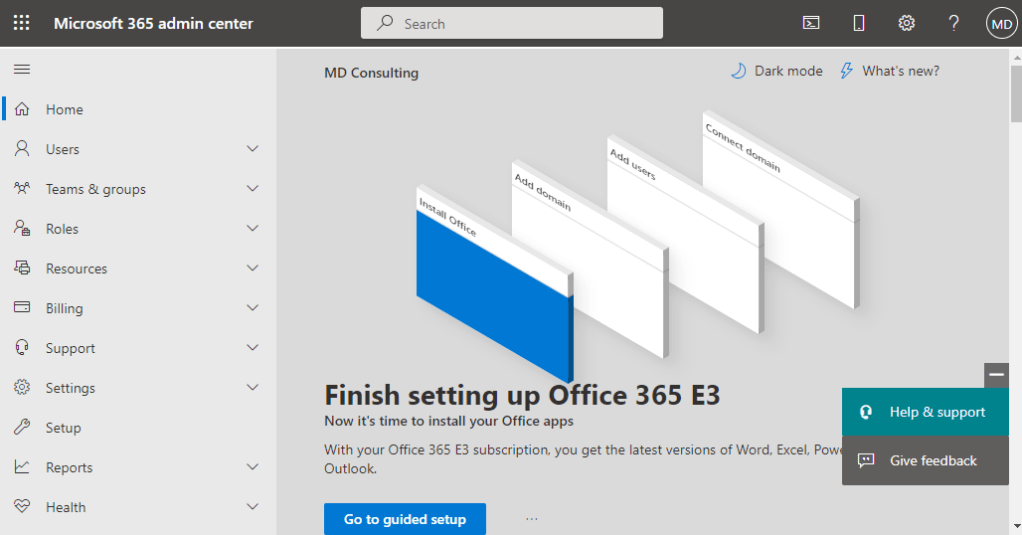Expand the Health section chevron

click(x=252, y=507)
